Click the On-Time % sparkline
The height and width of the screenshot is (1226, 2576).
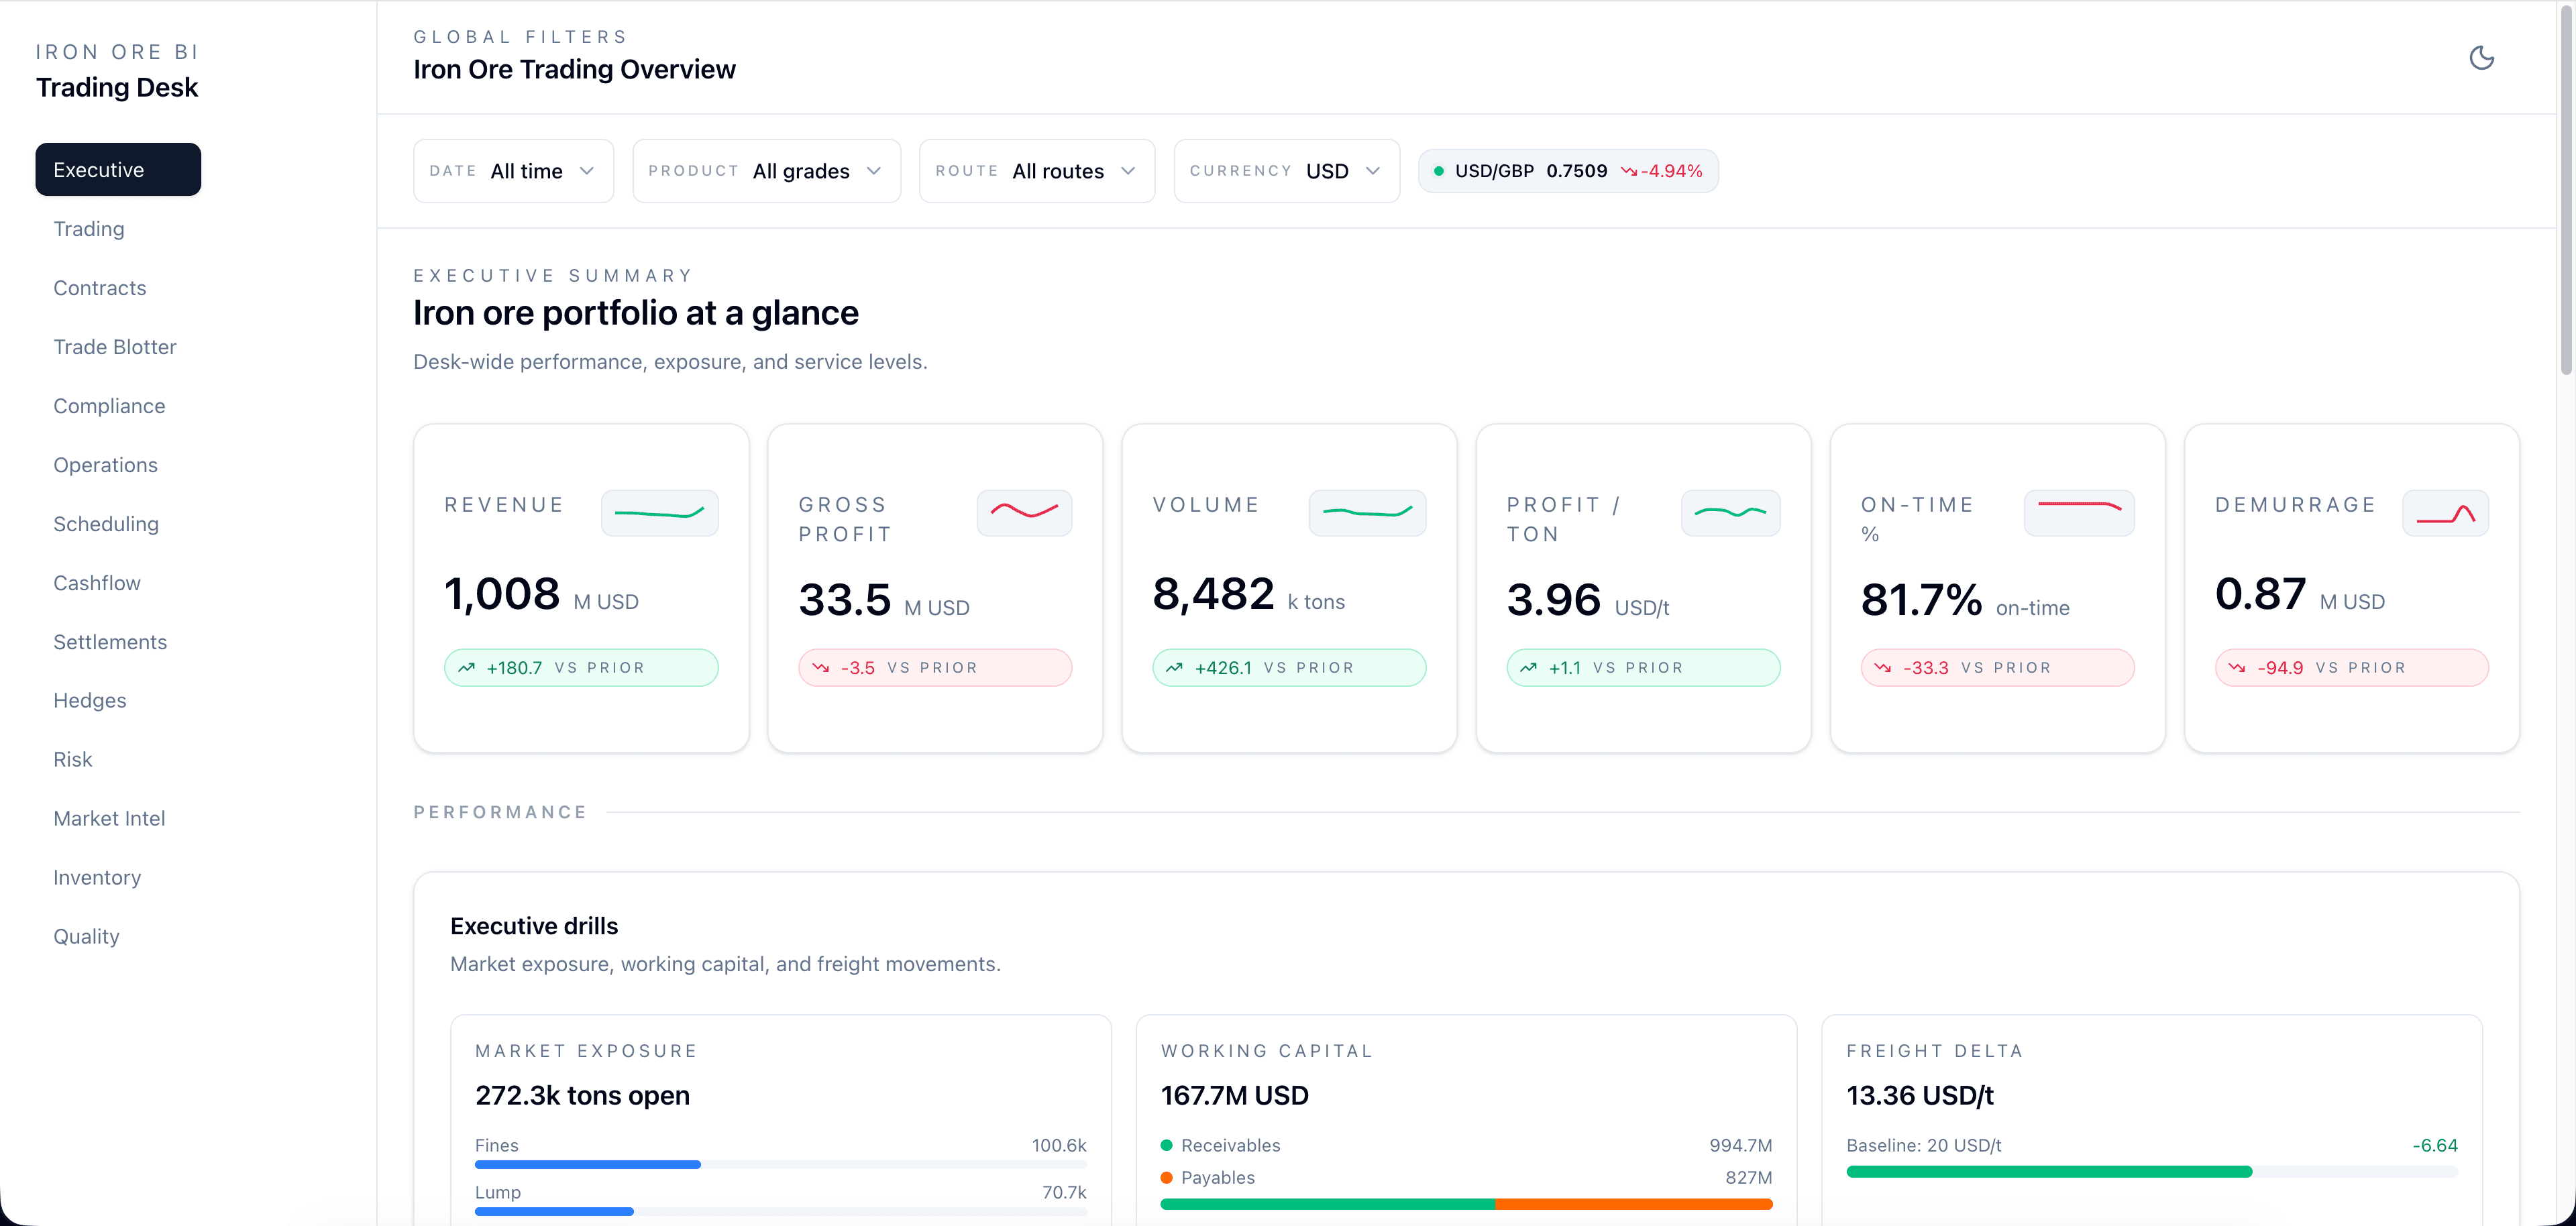click(2079, 513)
